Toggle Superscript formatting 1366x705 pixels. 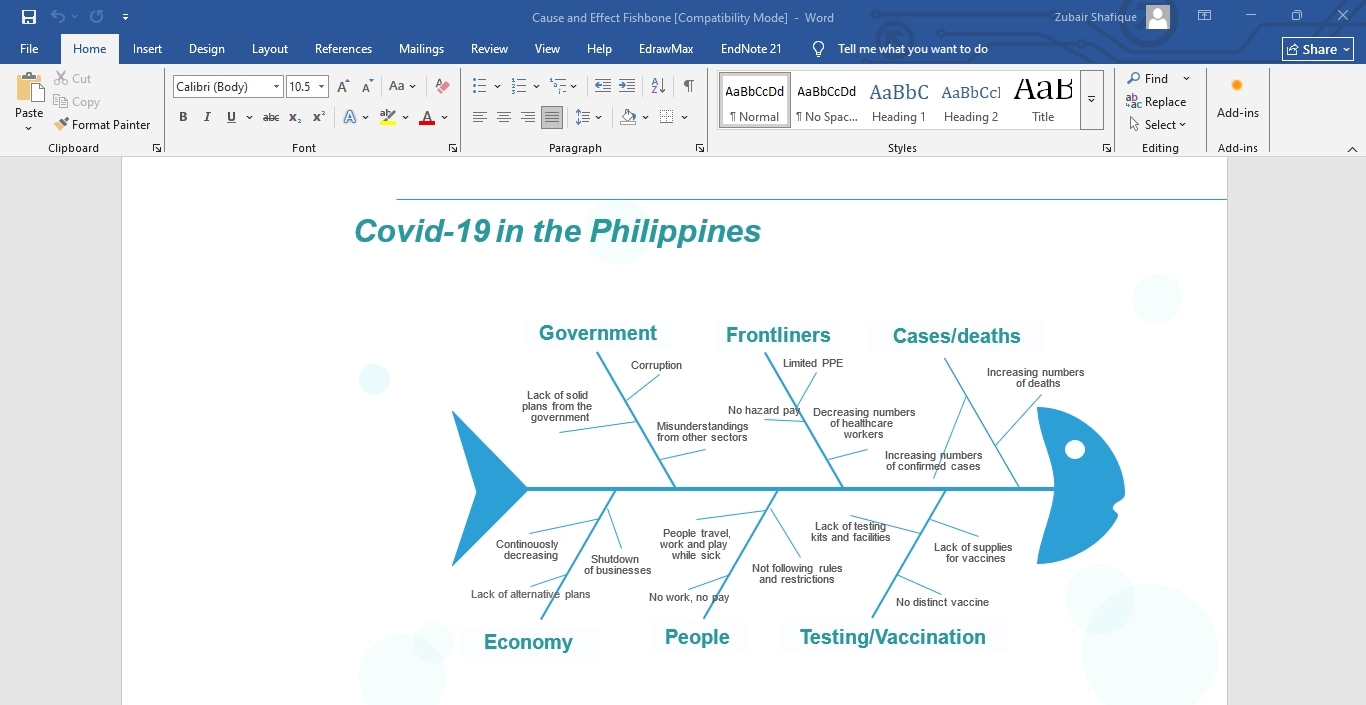point(319,117)
